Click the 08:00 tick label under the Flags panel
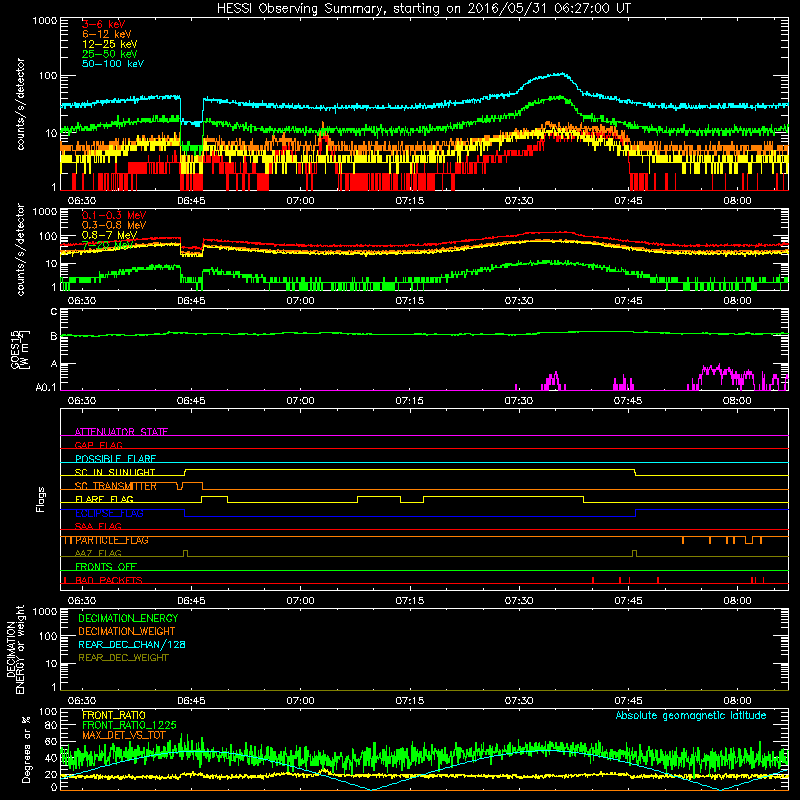 pos(737,601)
